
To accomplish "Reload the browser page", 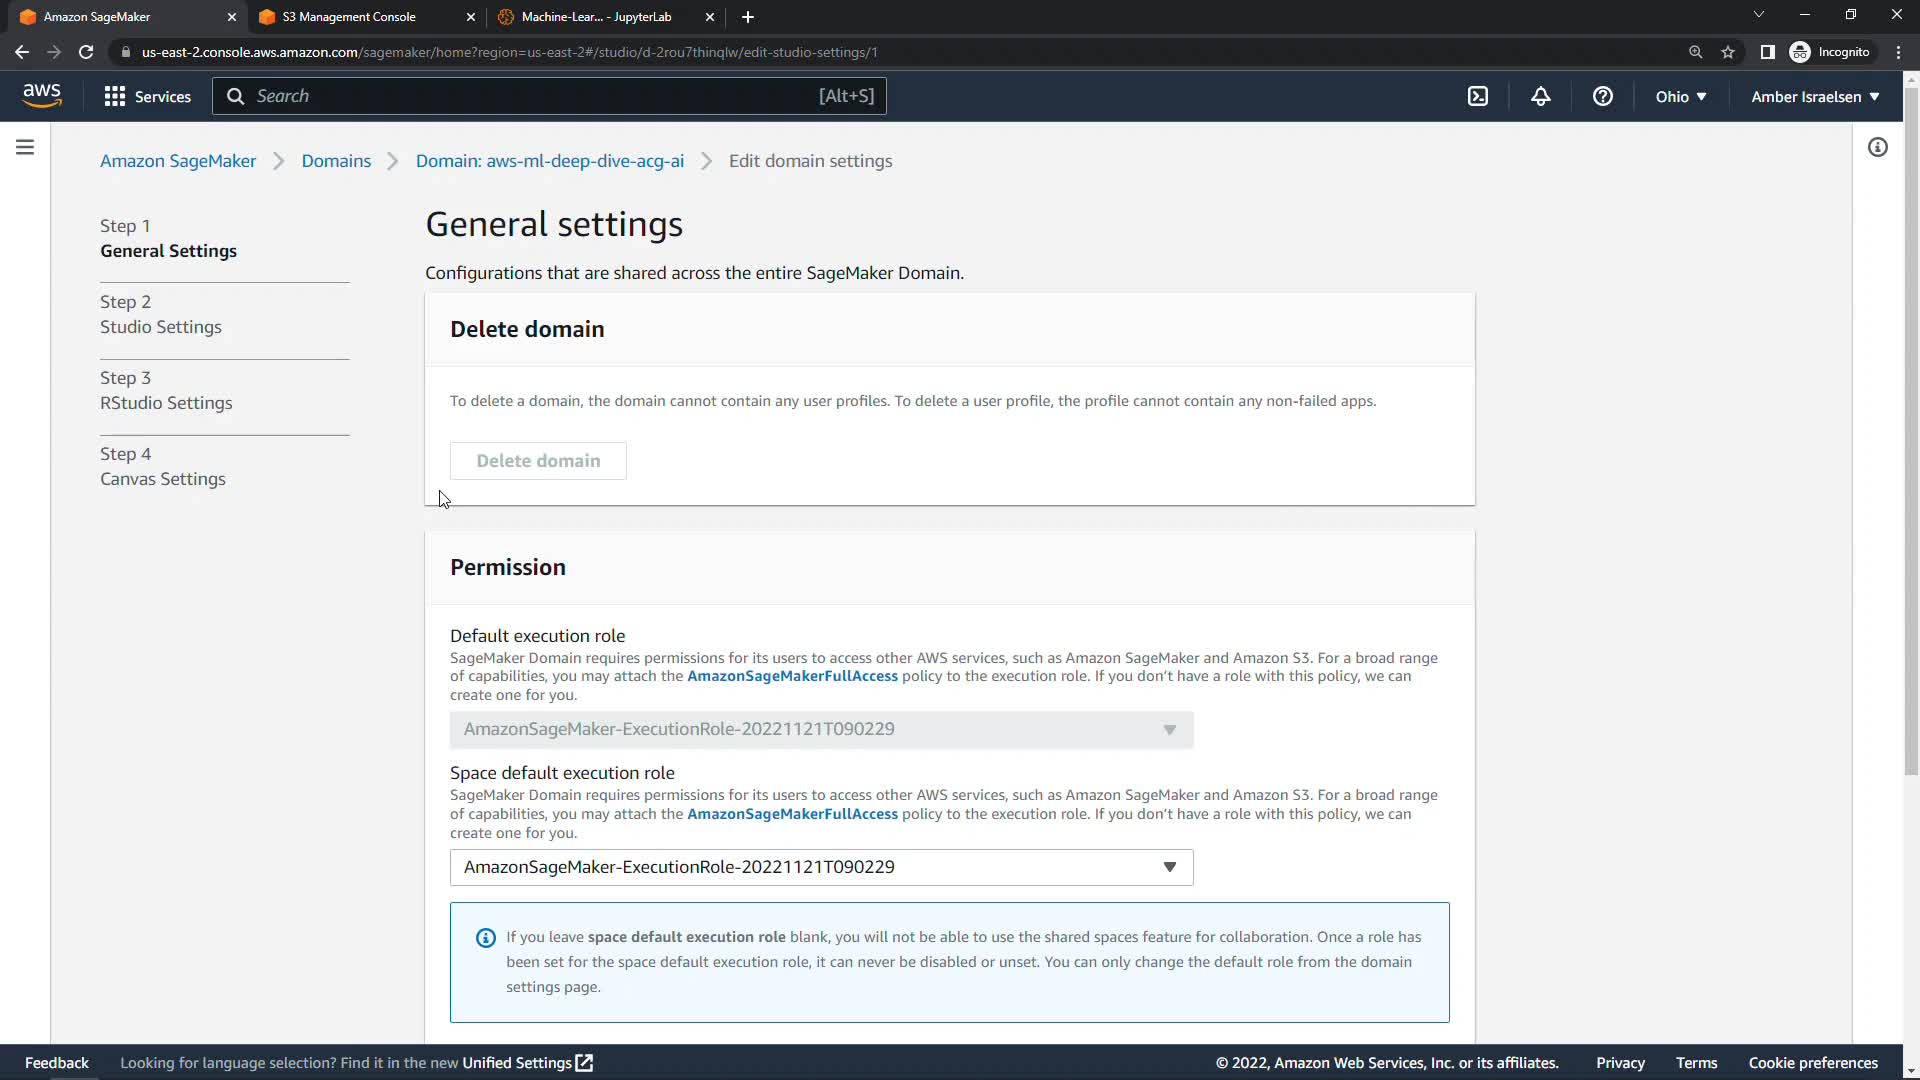I will (86, 52).
